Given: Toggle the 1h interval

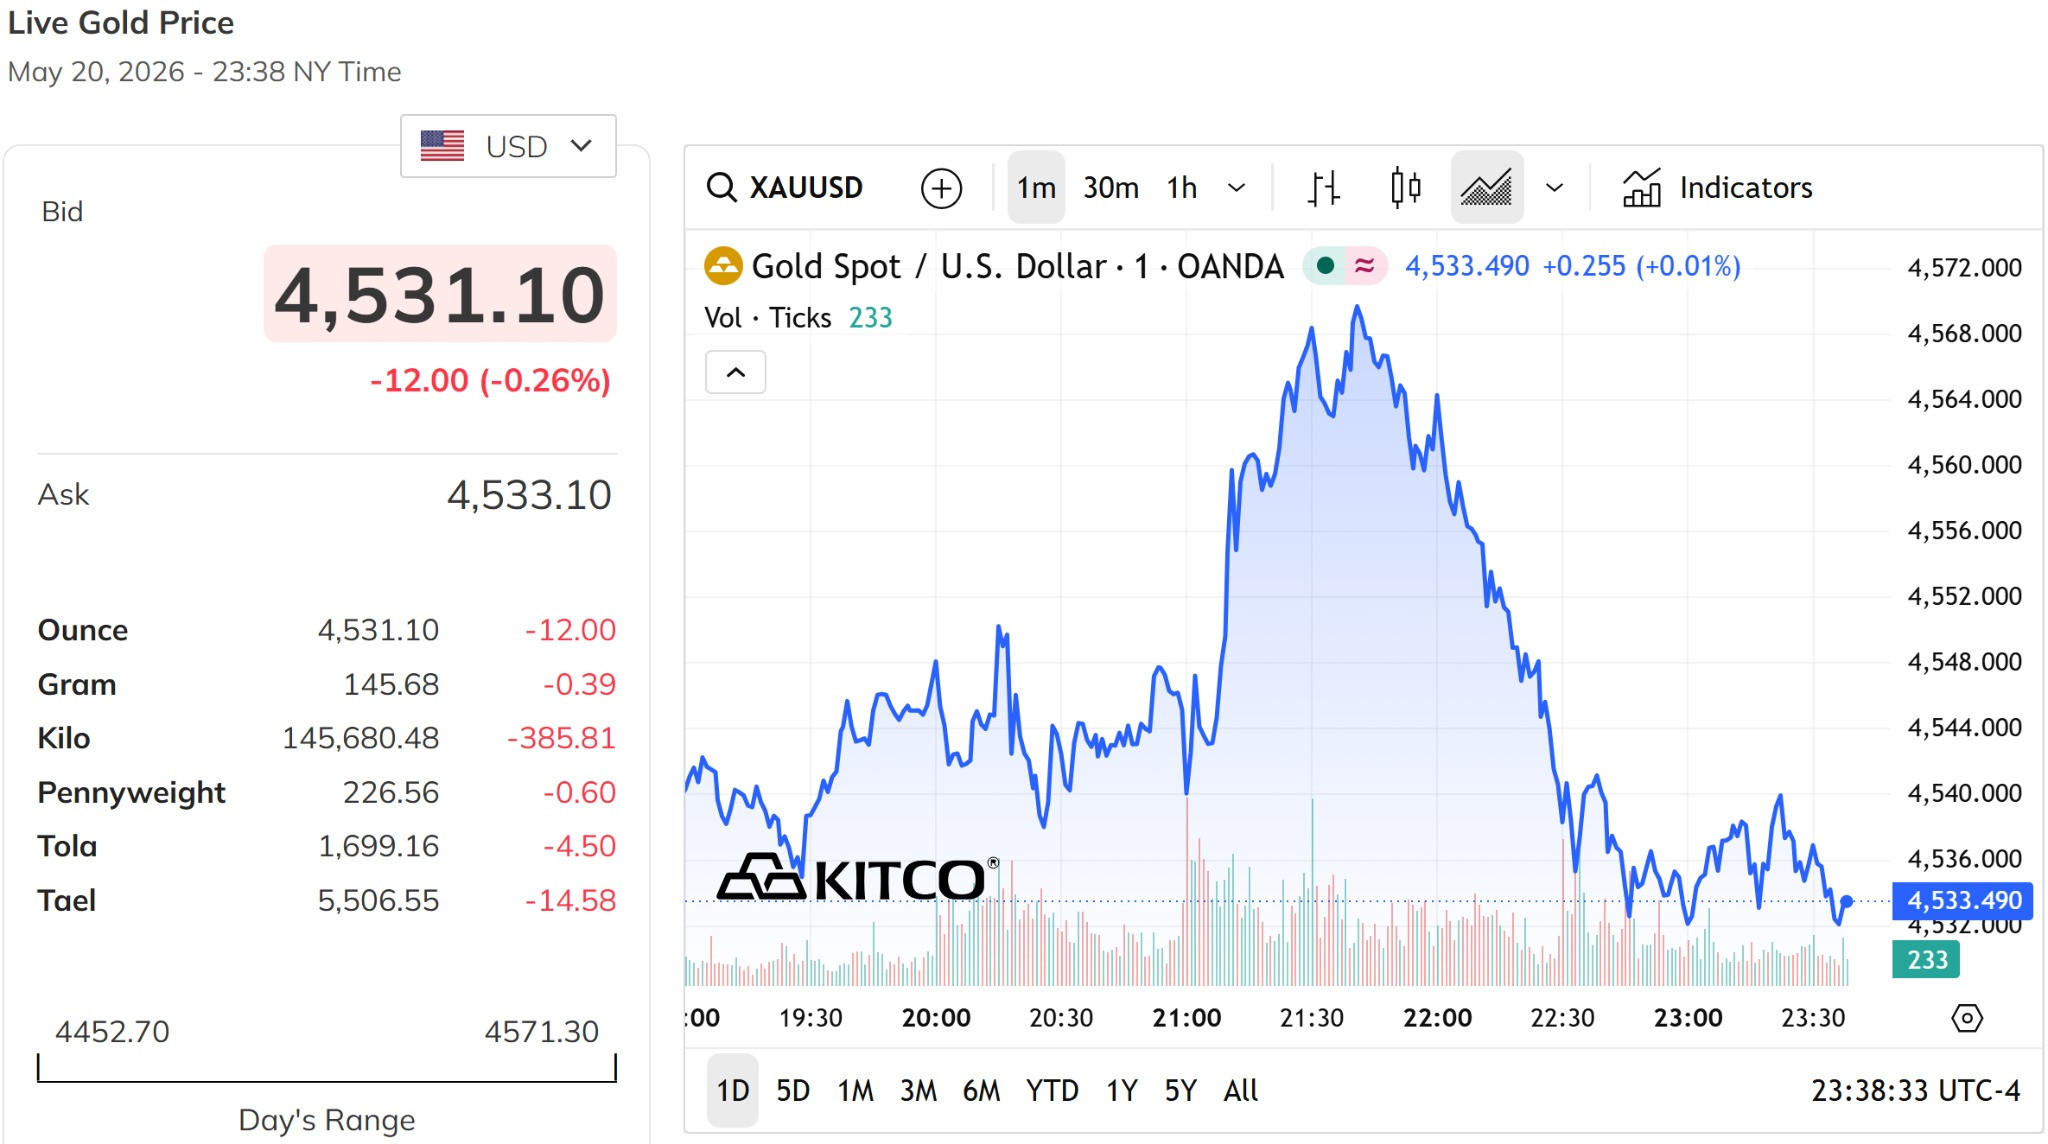Looking at the screenshot, I should 1181,188.
